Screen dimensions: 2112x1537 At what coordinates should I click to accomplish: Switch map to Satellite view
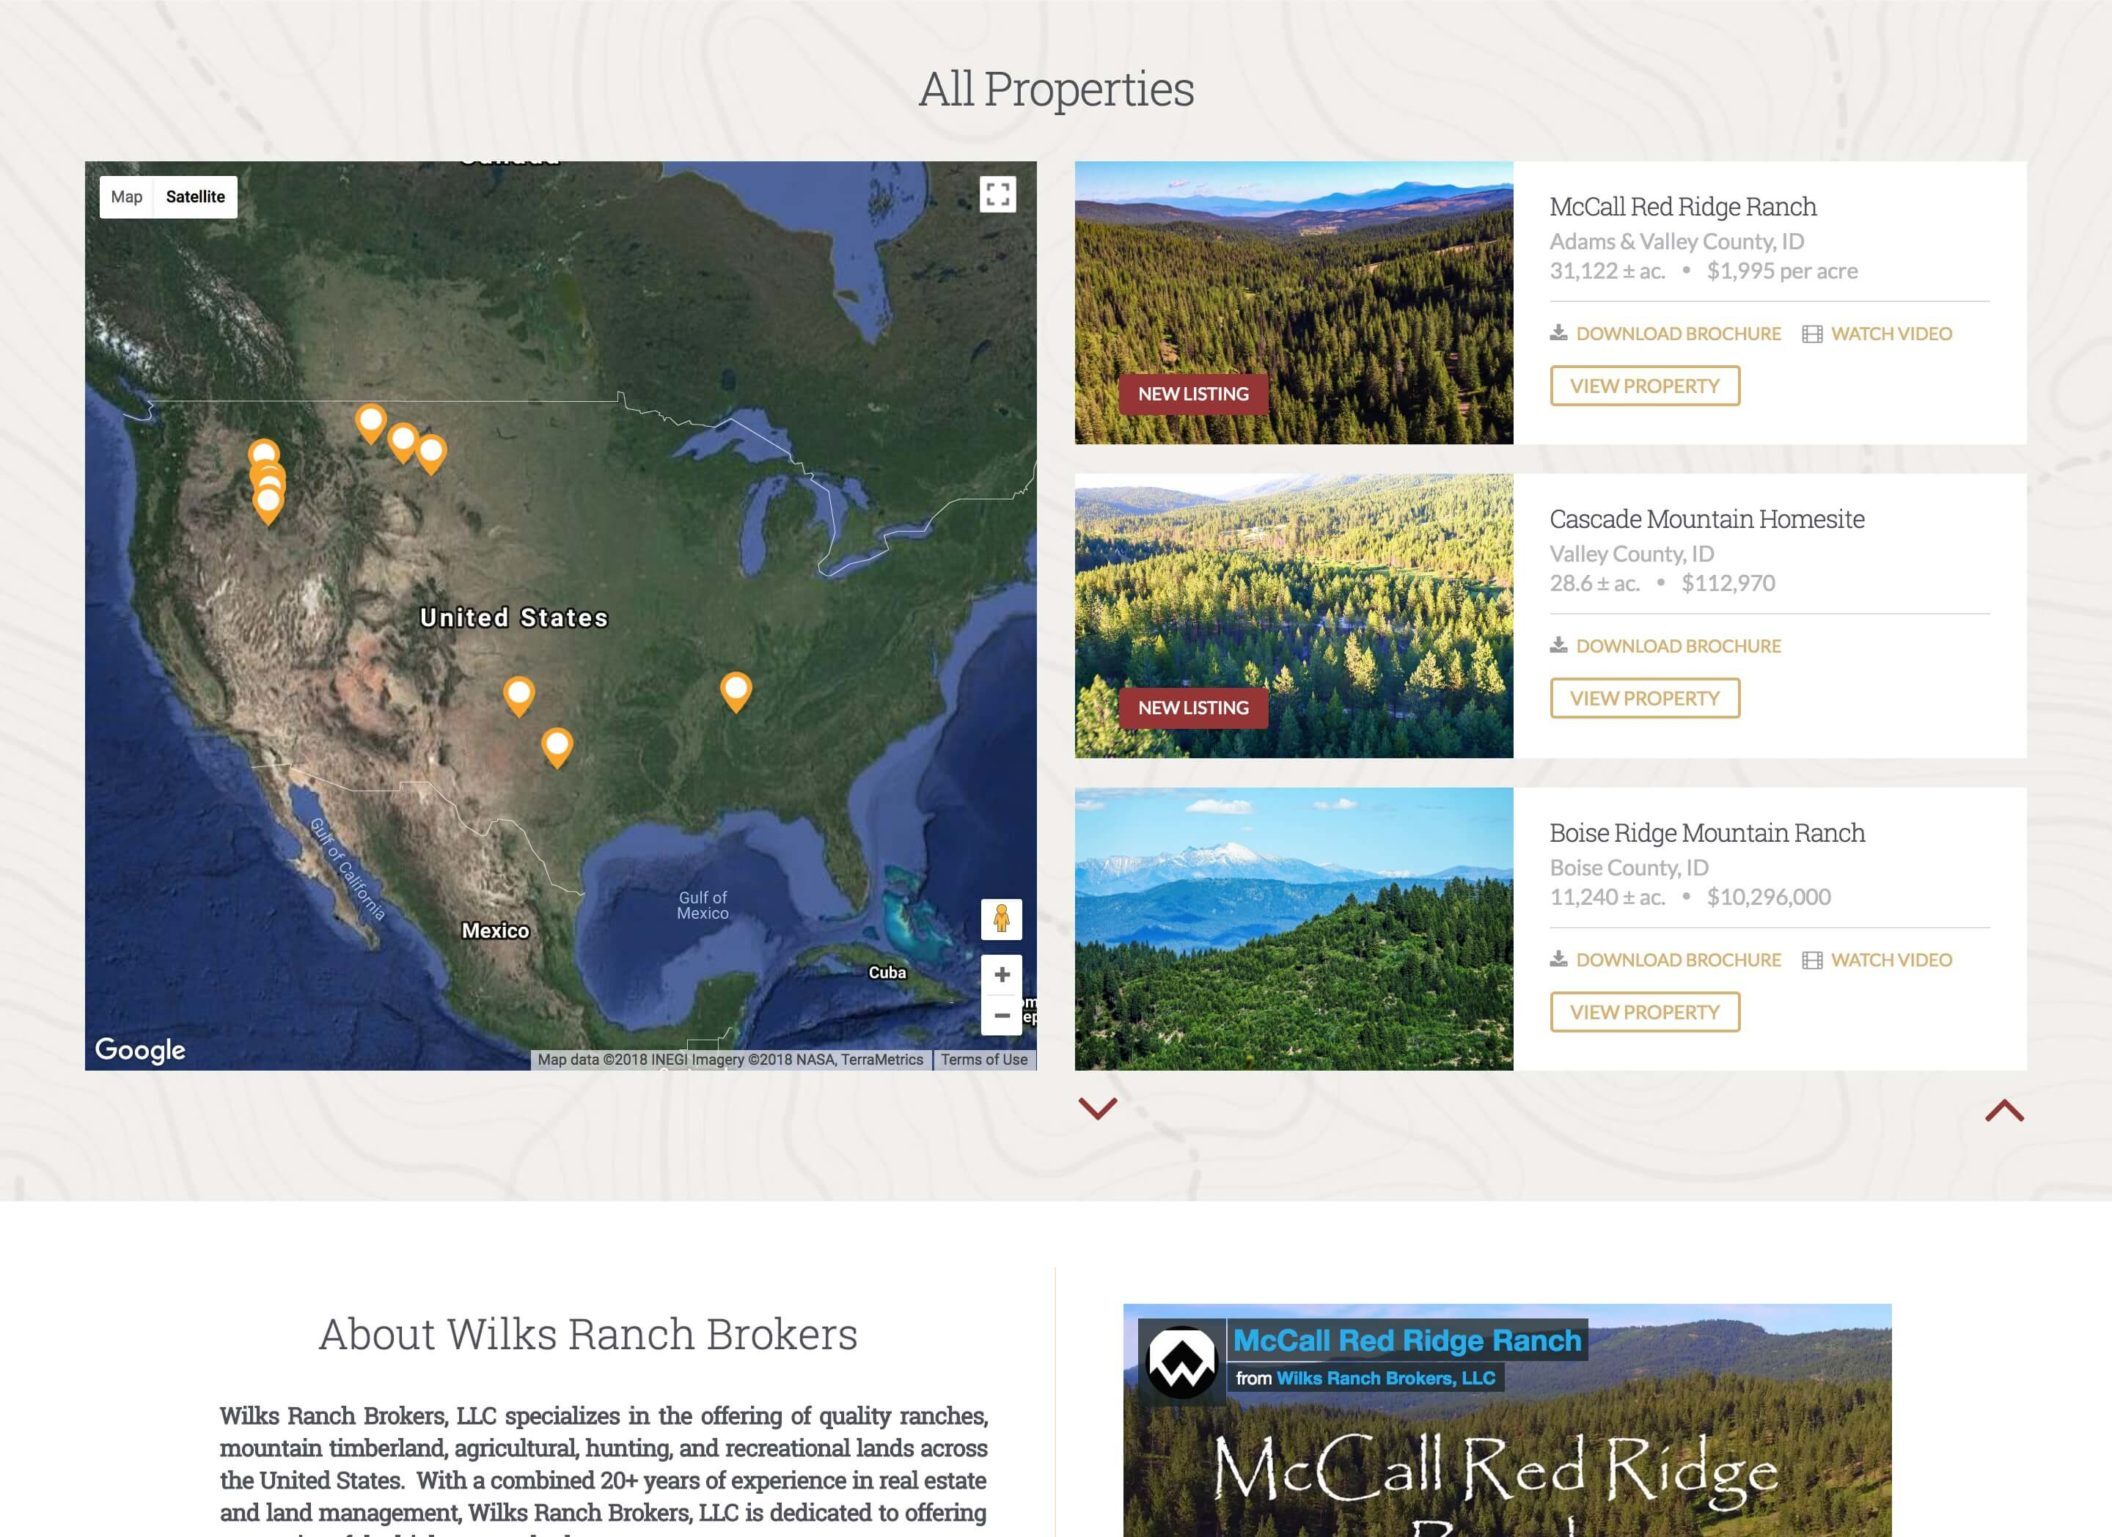click(195, 197)
